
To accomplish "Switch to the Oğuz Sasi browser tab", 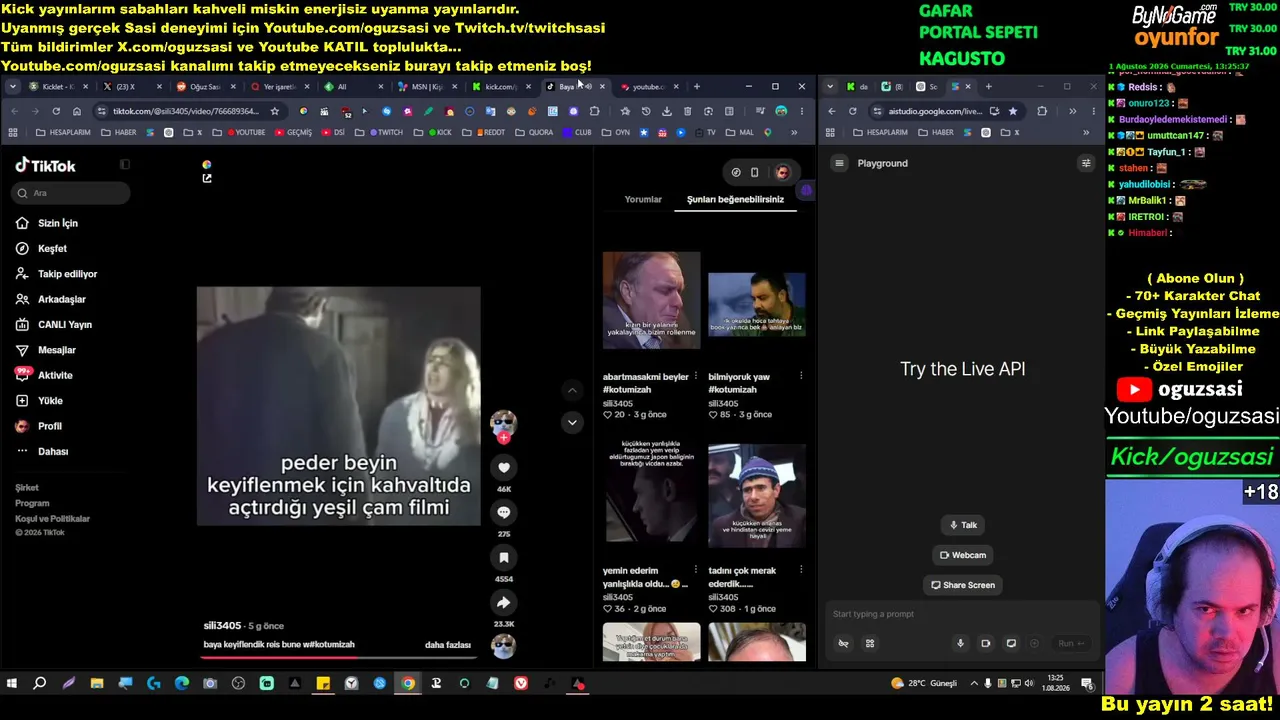I will point(205,86).
